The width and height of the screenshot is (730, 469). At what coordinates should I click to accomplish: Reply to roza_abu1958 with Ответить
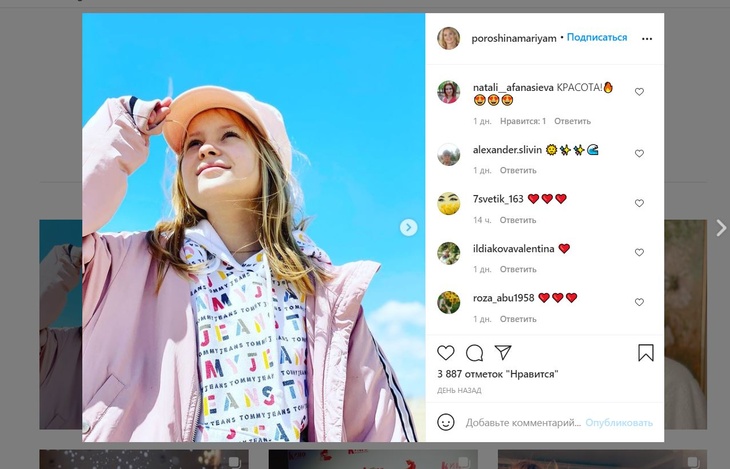[518, 319]
